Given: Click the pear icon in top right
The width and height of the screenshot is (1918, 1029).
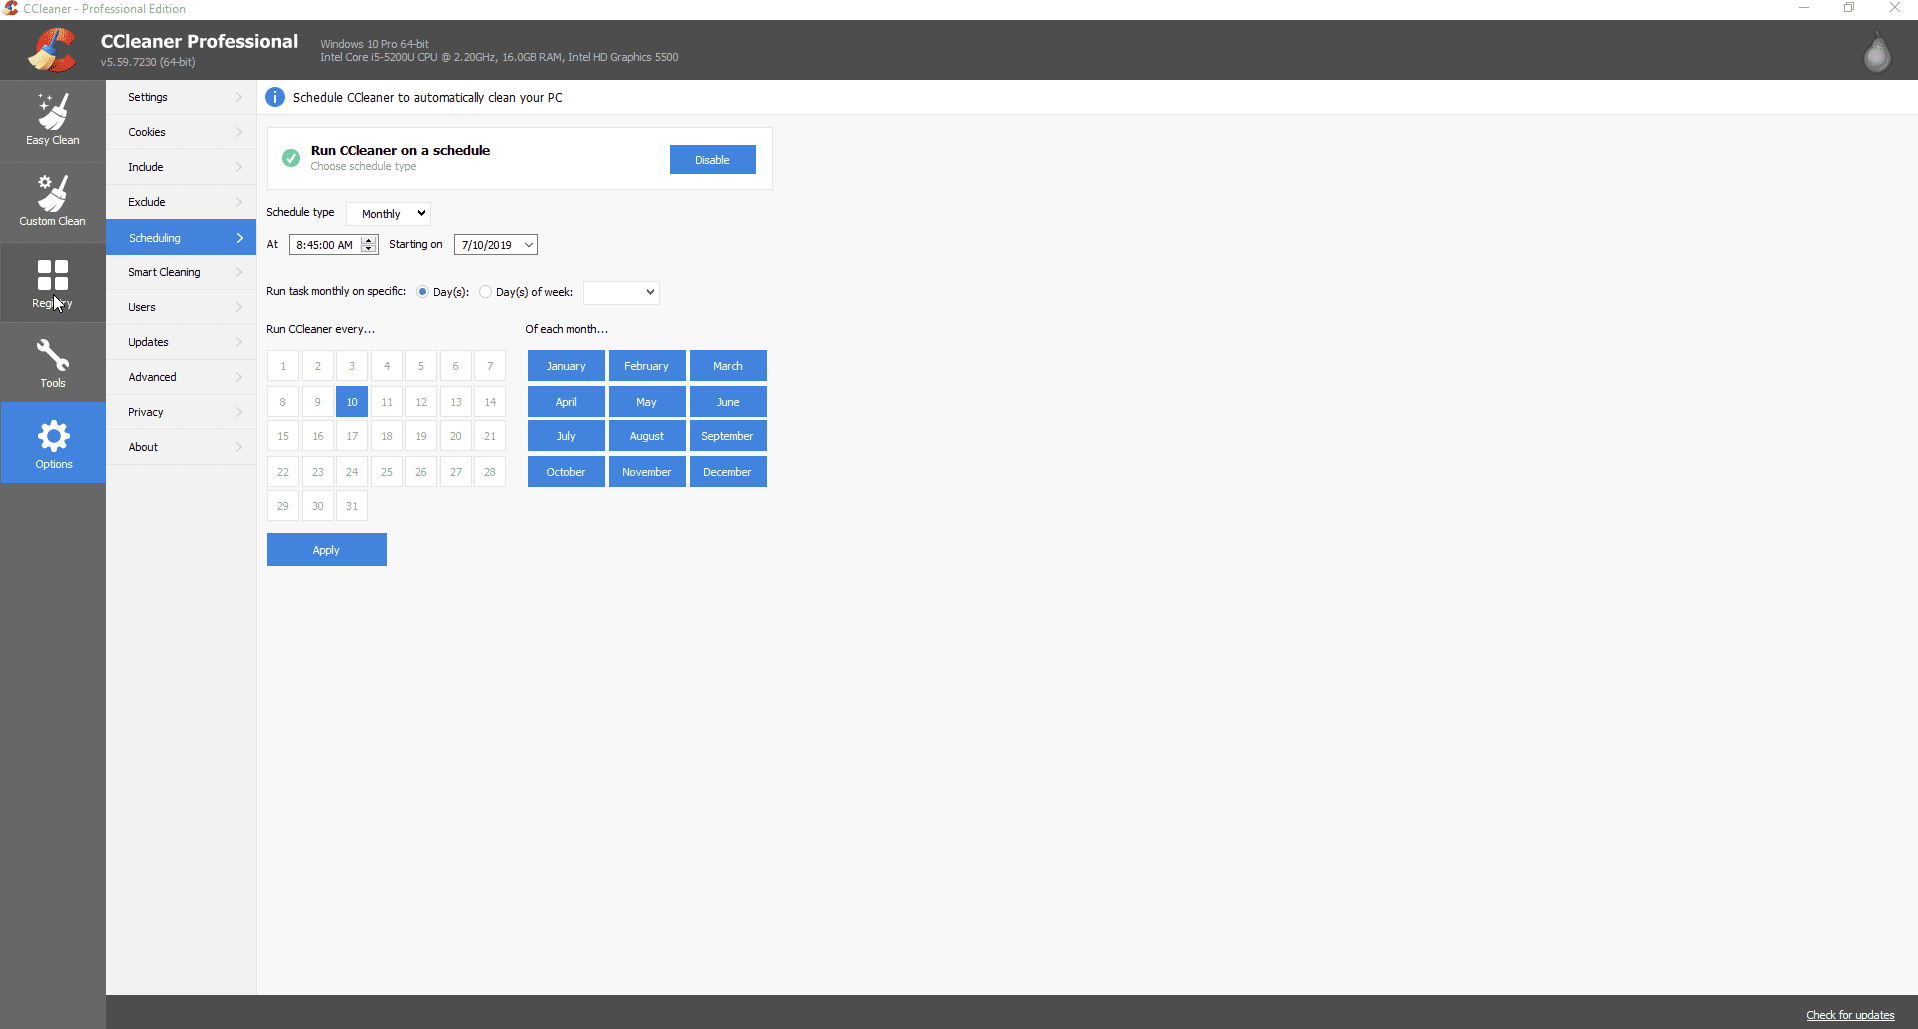Looking at the screenshot, I should point(1877,53).
